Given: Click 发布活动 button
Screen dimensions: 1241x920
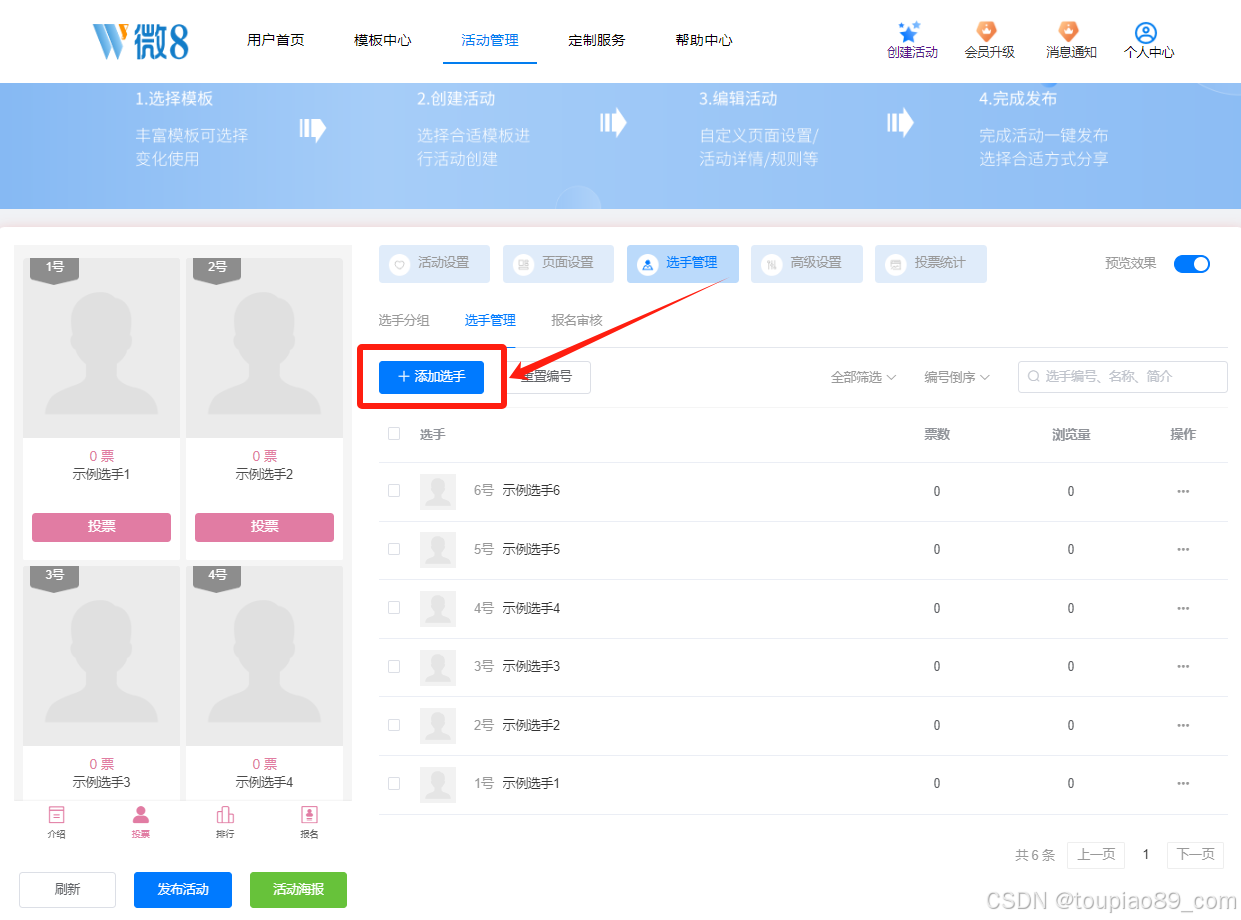Looking at the screenshot, I should [x=183, y=890].
